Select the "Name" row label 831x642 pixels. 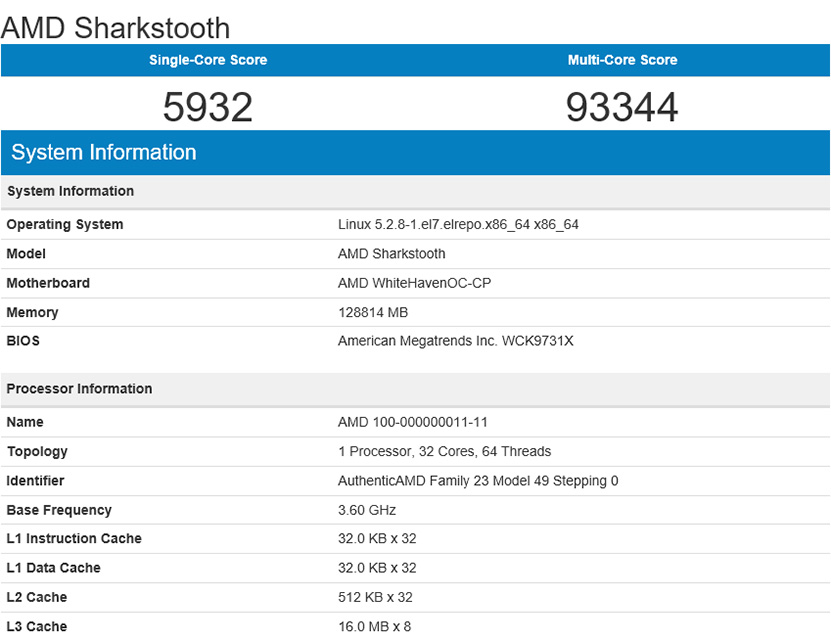[25, 422]
